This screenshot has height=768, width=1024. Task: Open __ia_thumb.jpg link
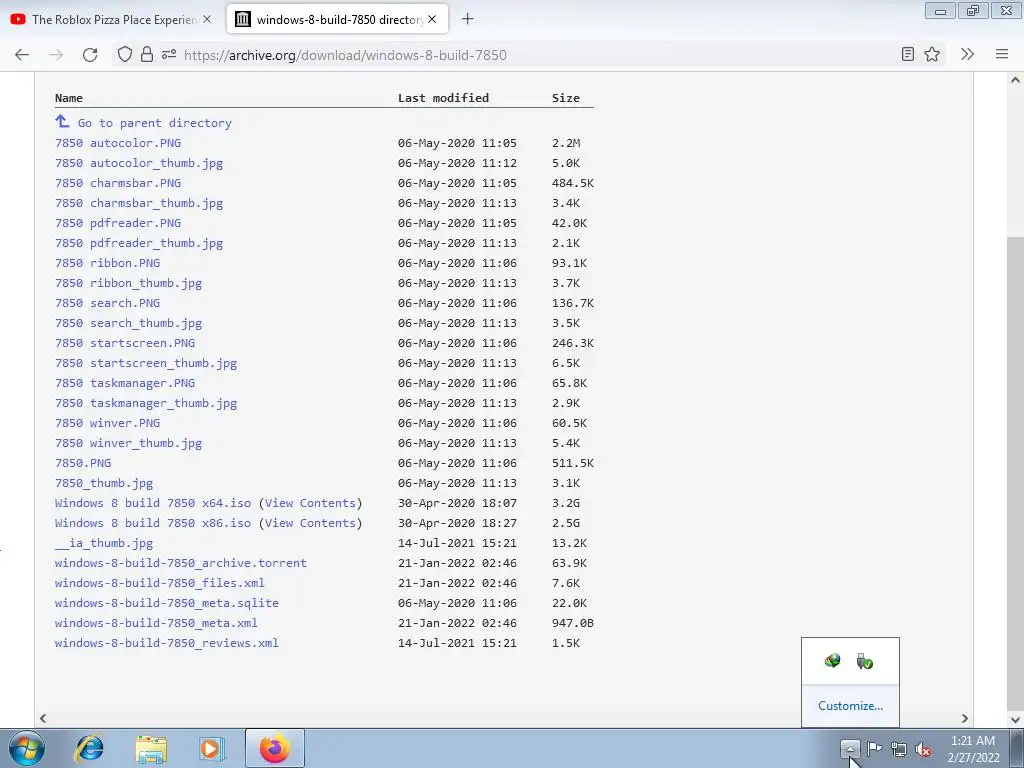[x=104, y=543]
